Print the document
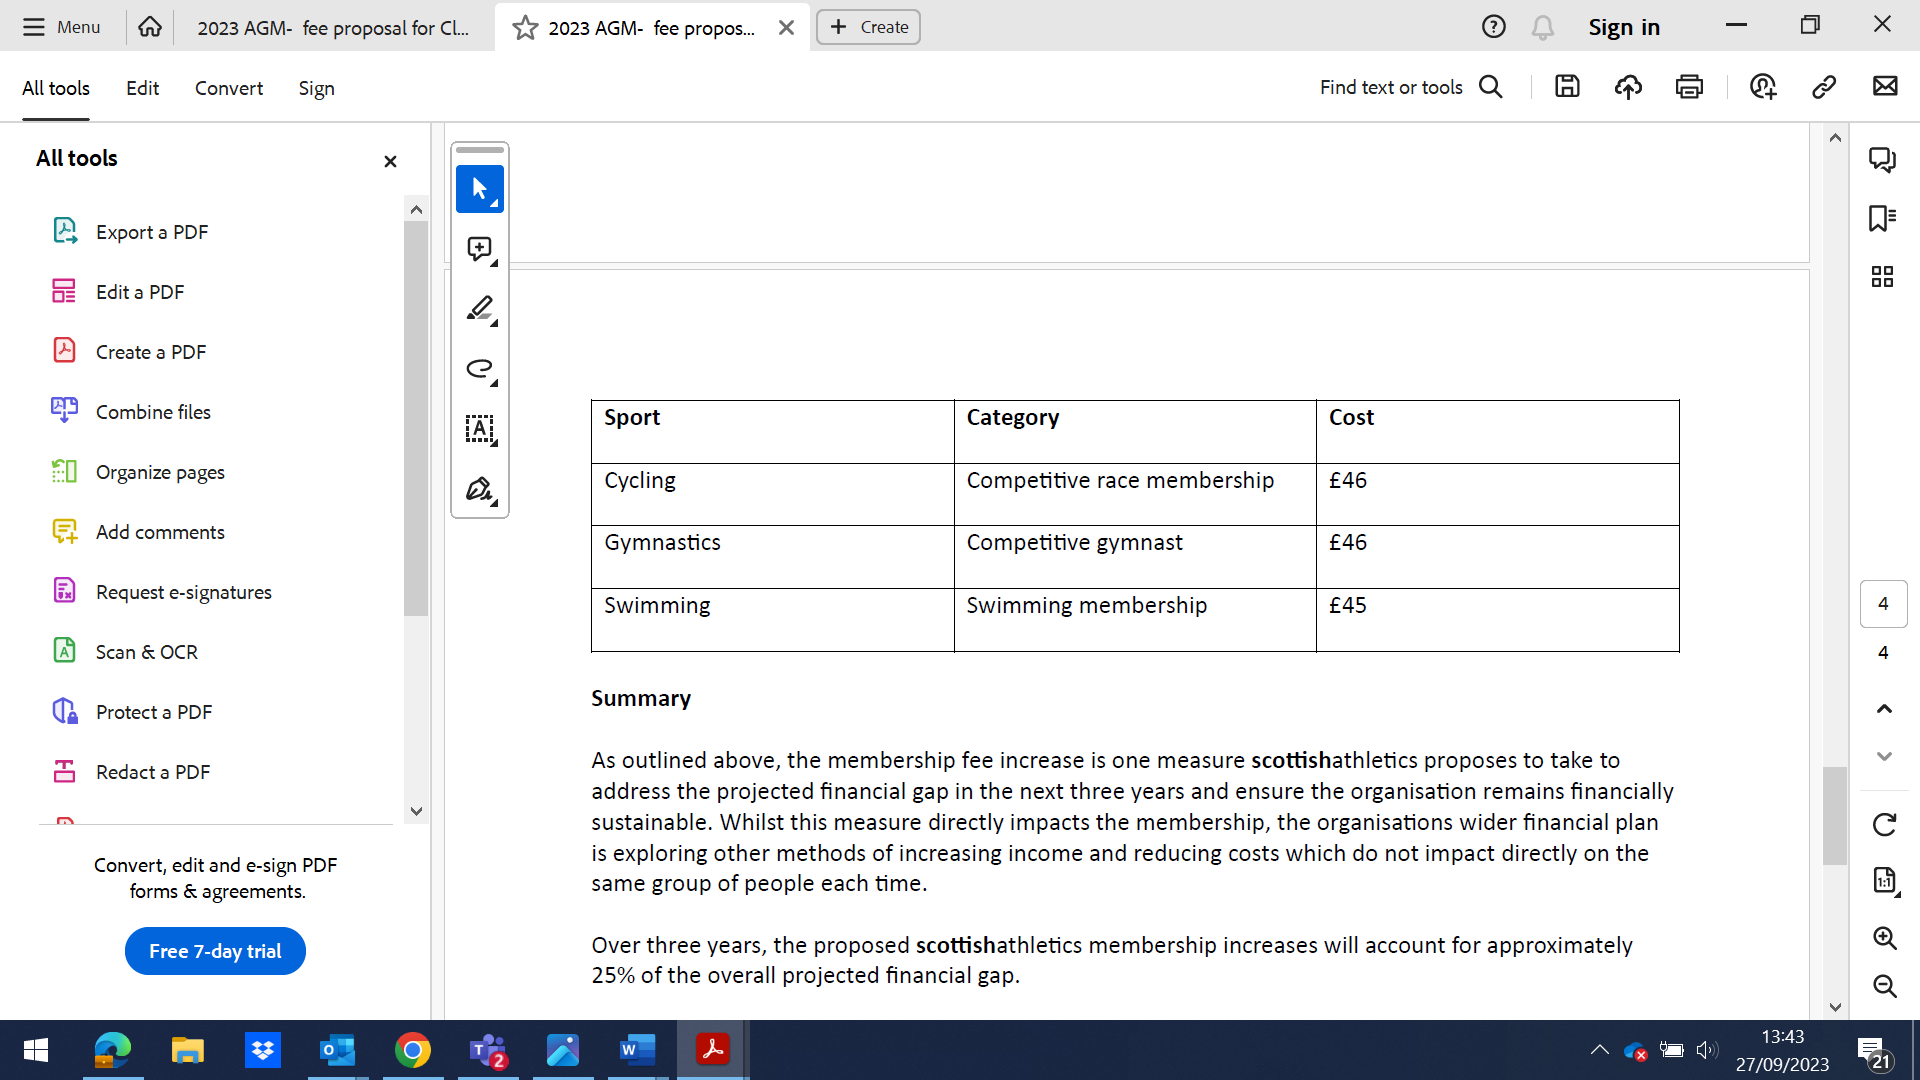 1689,87
